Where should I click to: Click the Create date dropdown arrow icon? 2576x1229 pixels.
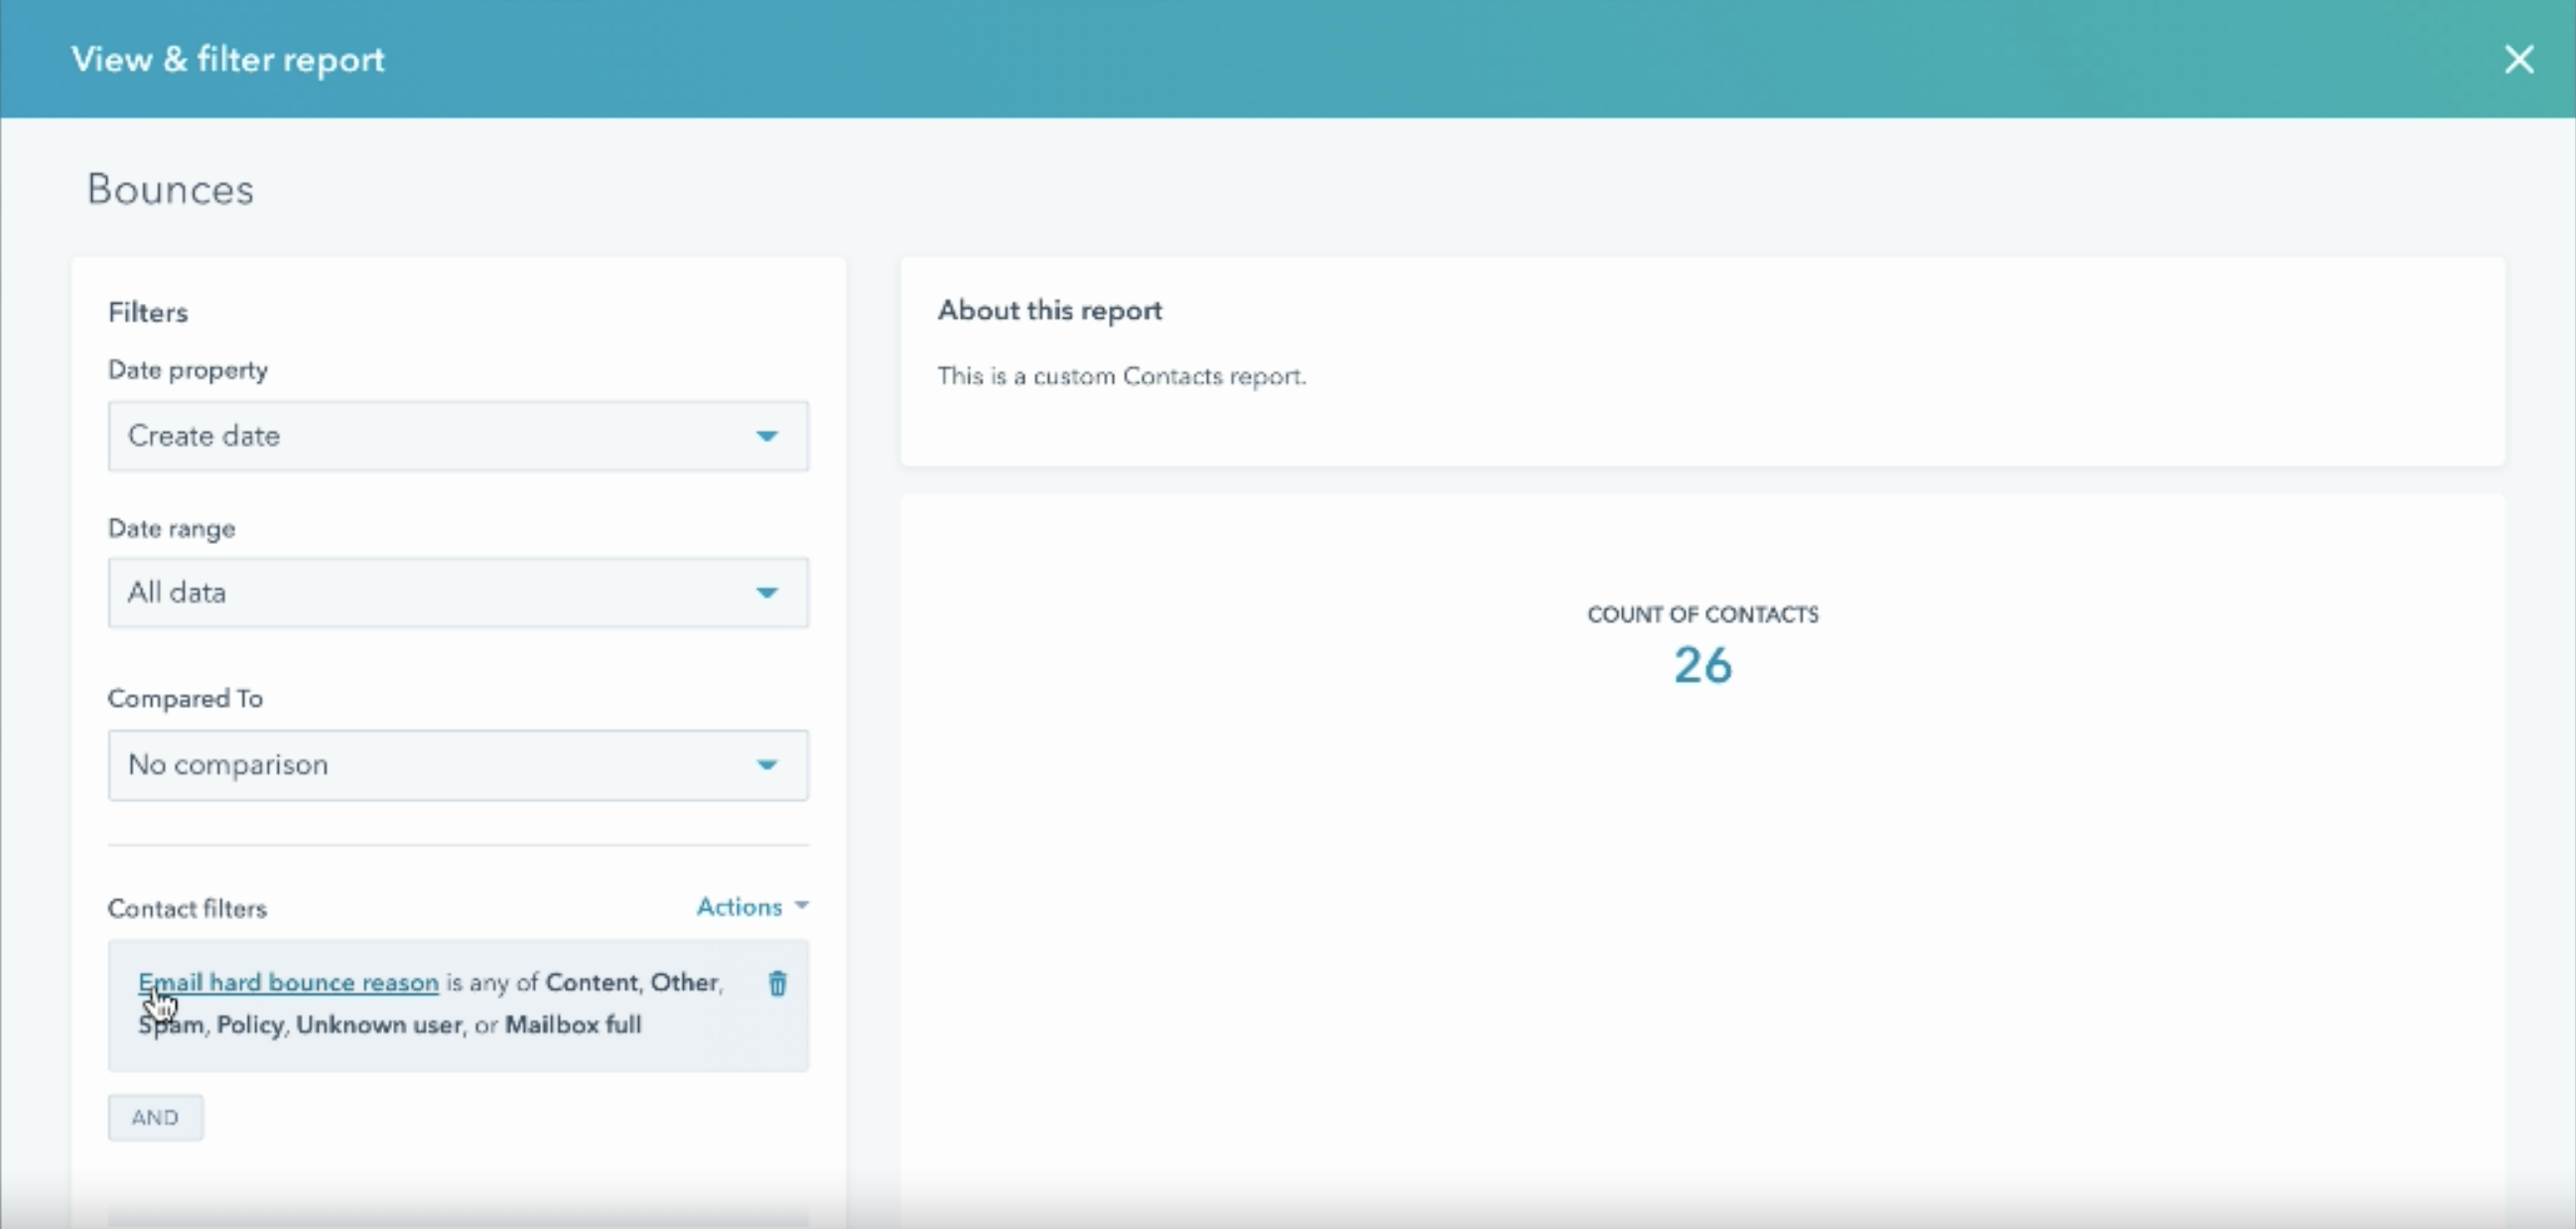click(766, 436)
